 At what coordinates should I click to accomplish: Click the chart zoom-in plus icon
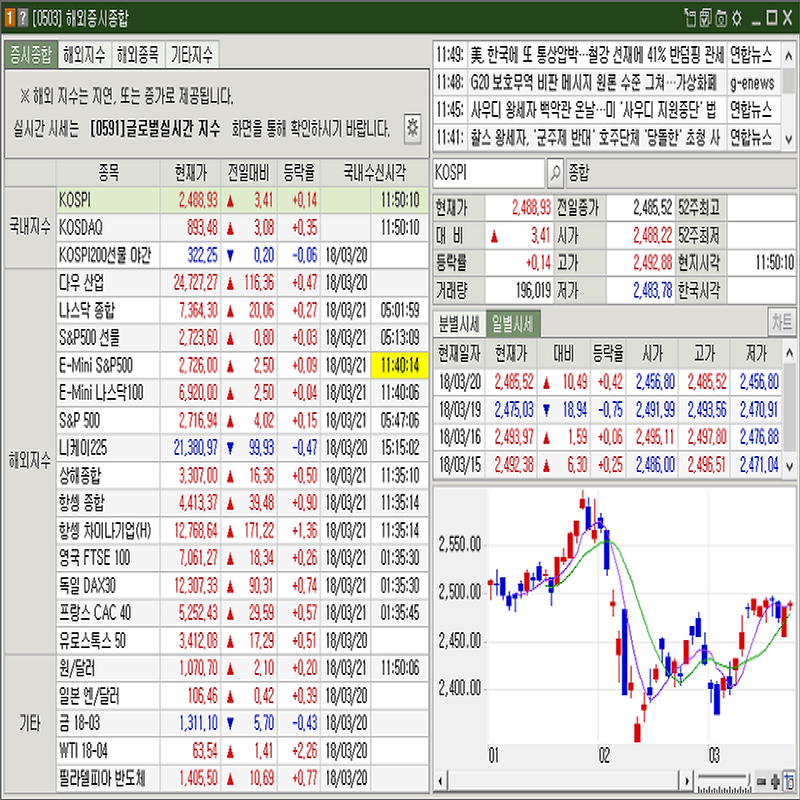[x=775, y=780]
